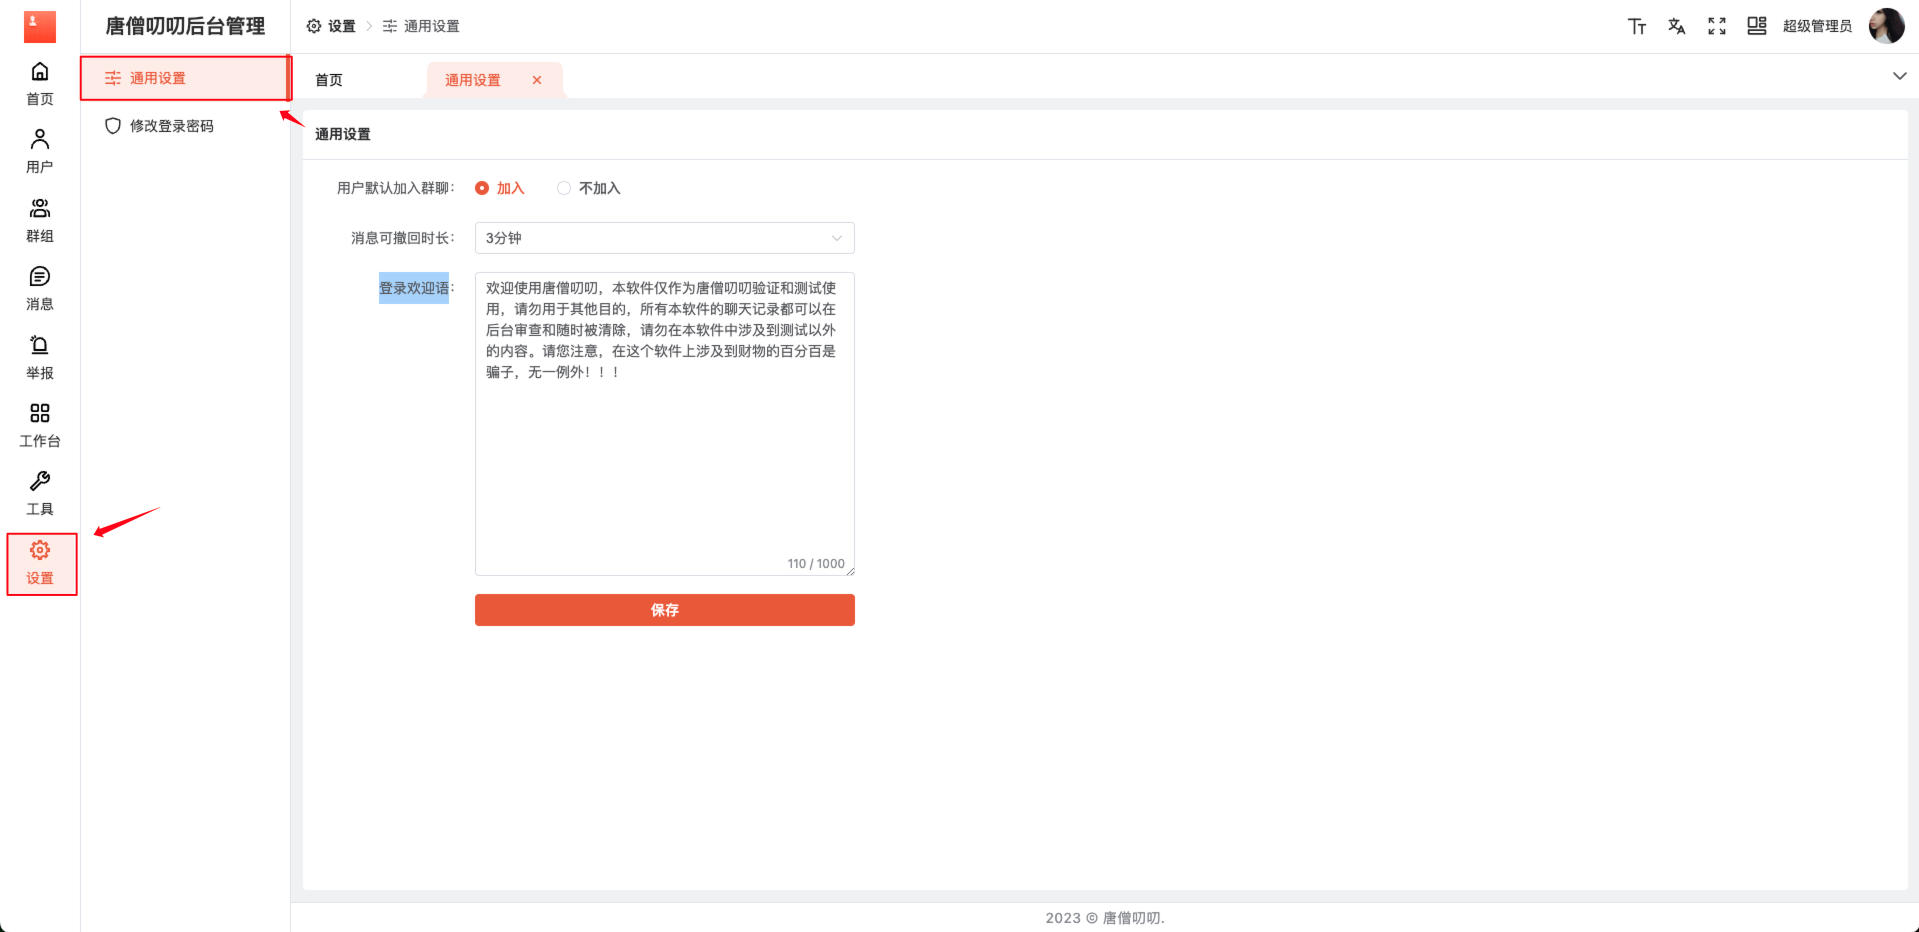Select the 加入 radio option
This screenshot has width=1919, height=932.
[x=482, y=188]
